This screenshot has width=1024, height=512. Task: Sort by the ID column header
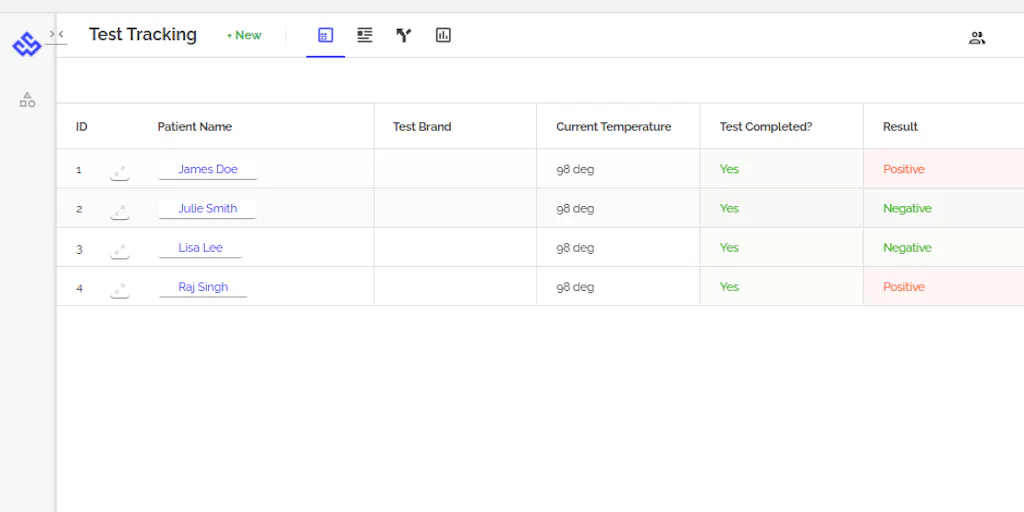pos(82,127)
